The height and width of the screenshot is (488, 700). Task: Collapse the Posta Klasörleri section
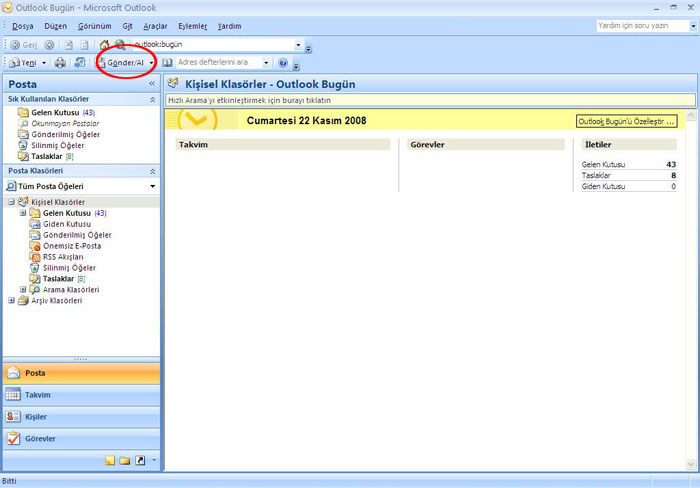click(x=153, y=171)
